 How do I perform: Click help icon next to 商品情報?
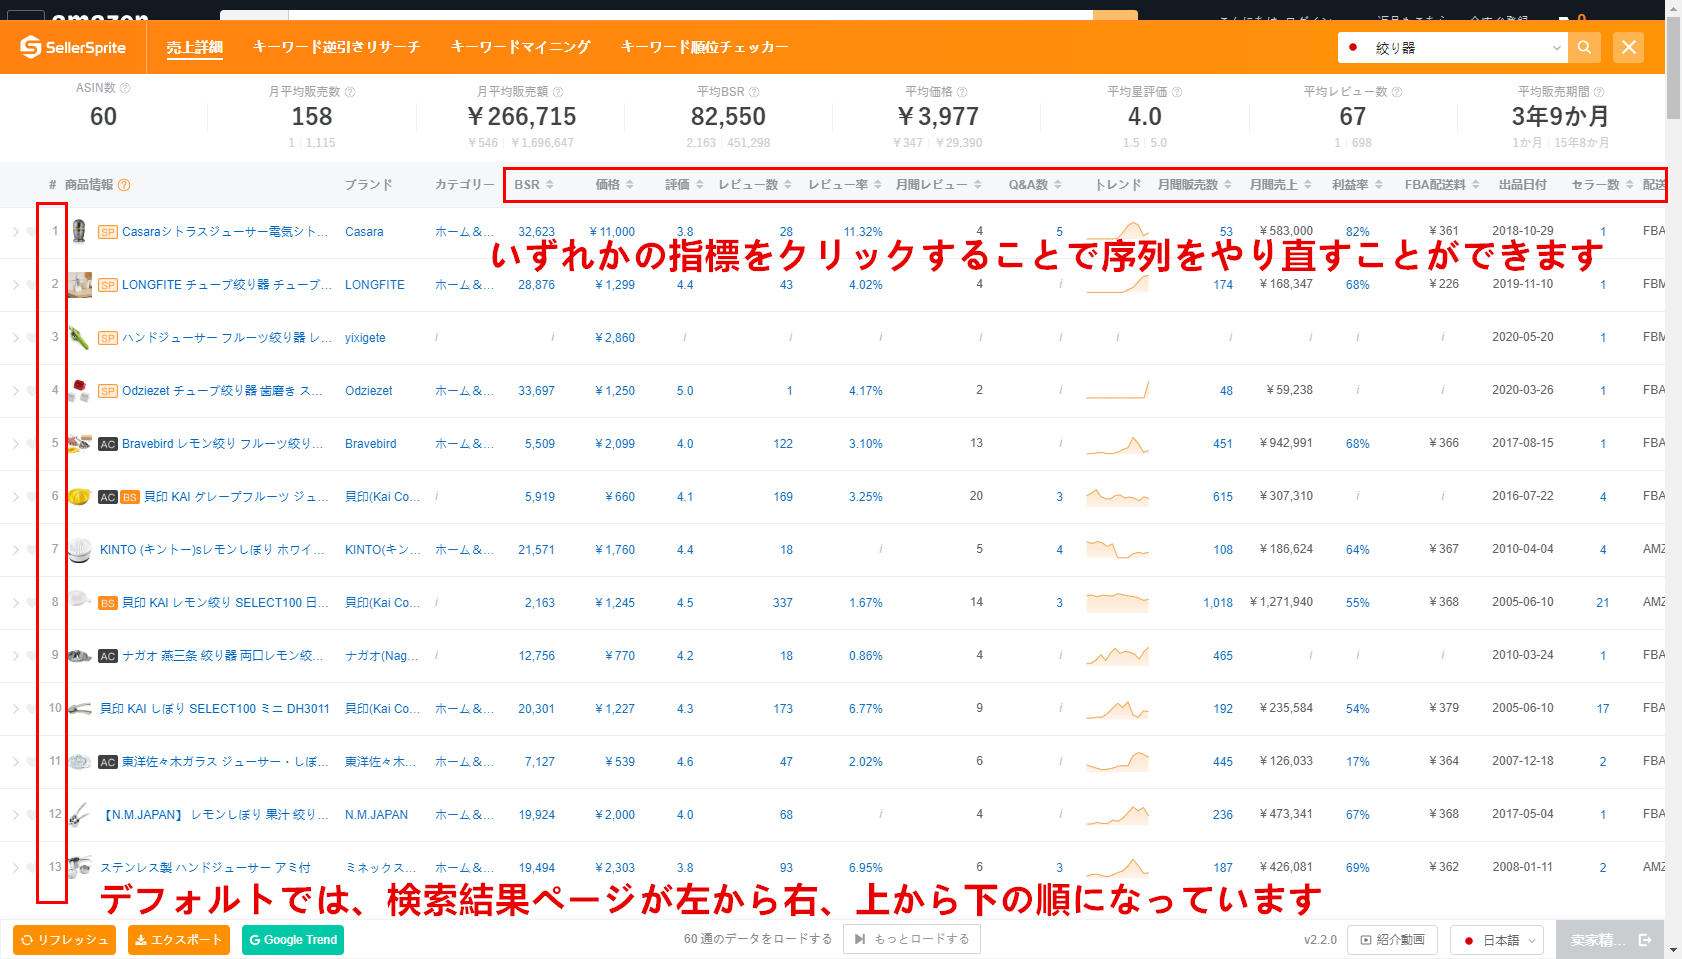point(124,185)
